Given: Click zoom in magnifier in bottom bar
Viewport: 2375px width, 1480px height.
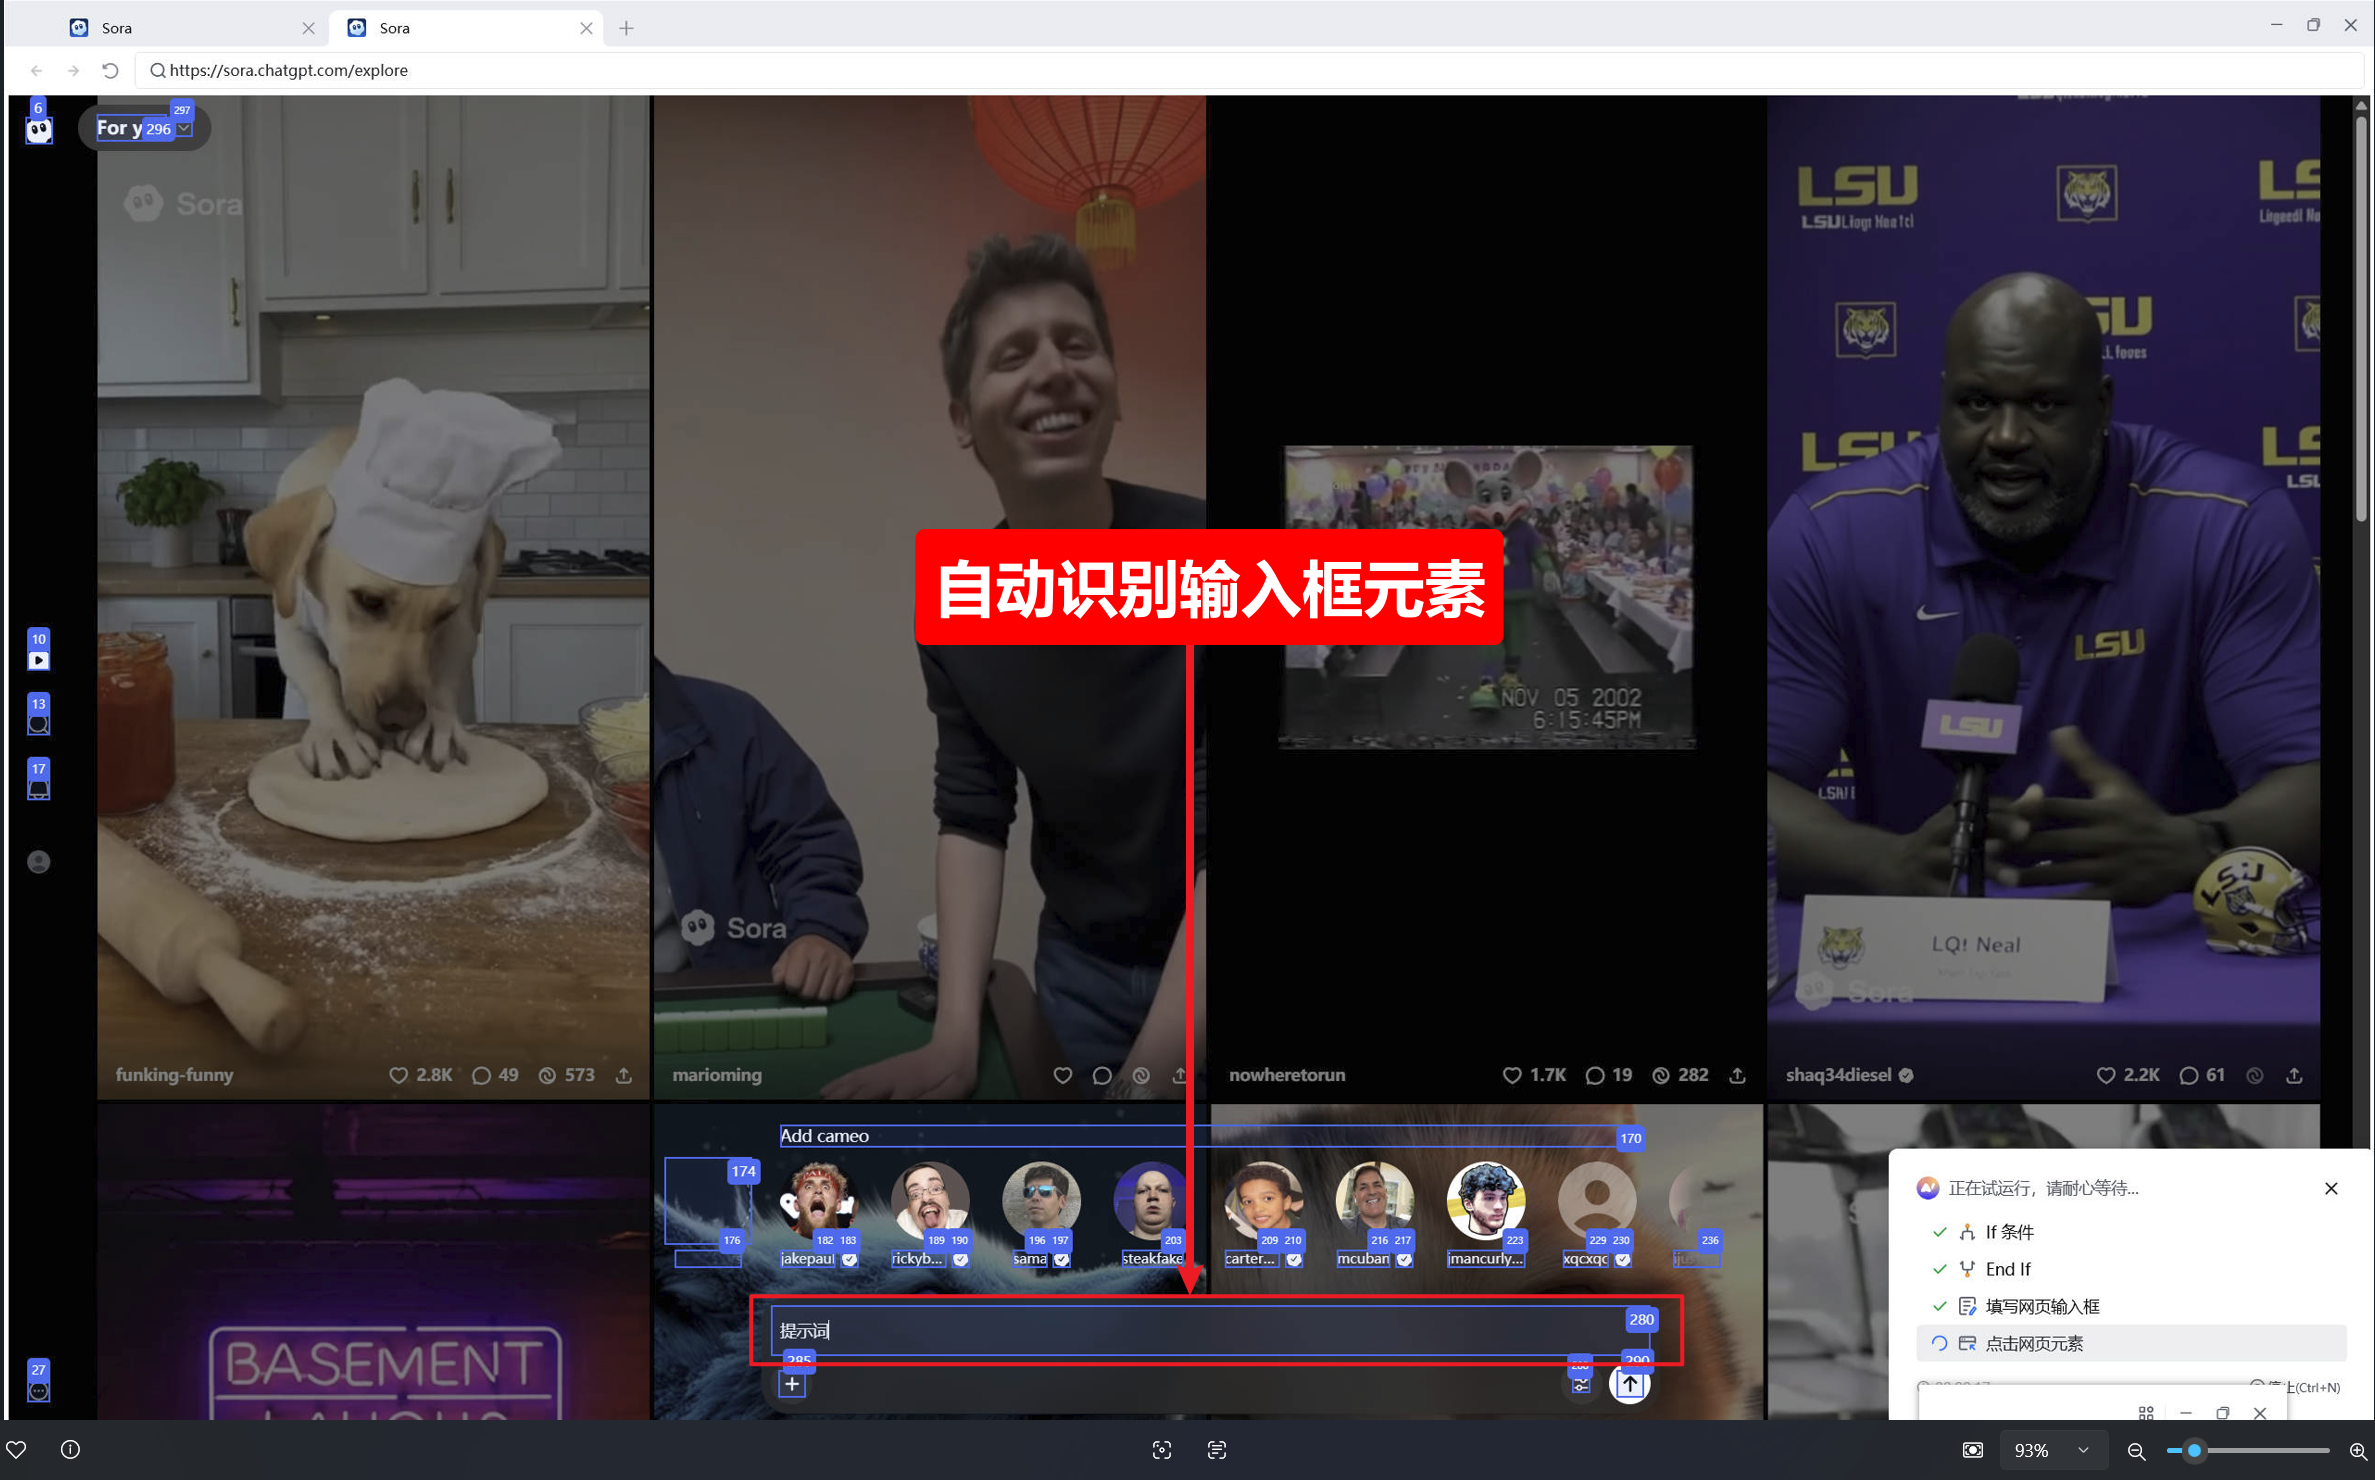Looking at the screenshot, I should click(x=2357, y=1450).
